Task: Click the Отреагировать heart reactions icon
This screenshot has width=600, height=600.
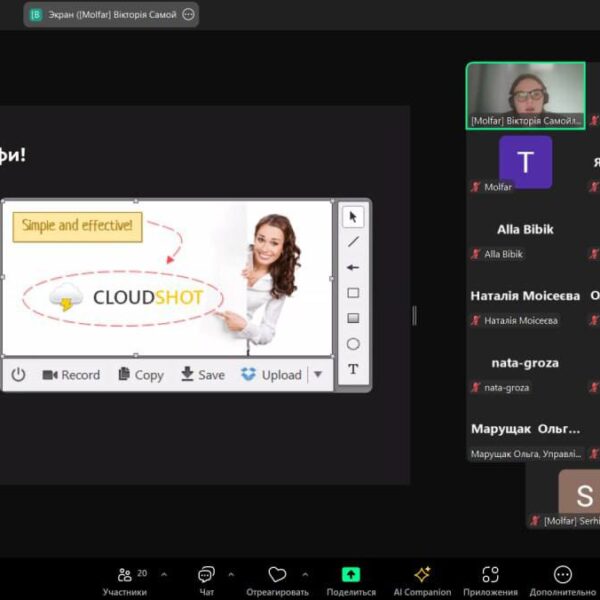Action: click(277, 574)
